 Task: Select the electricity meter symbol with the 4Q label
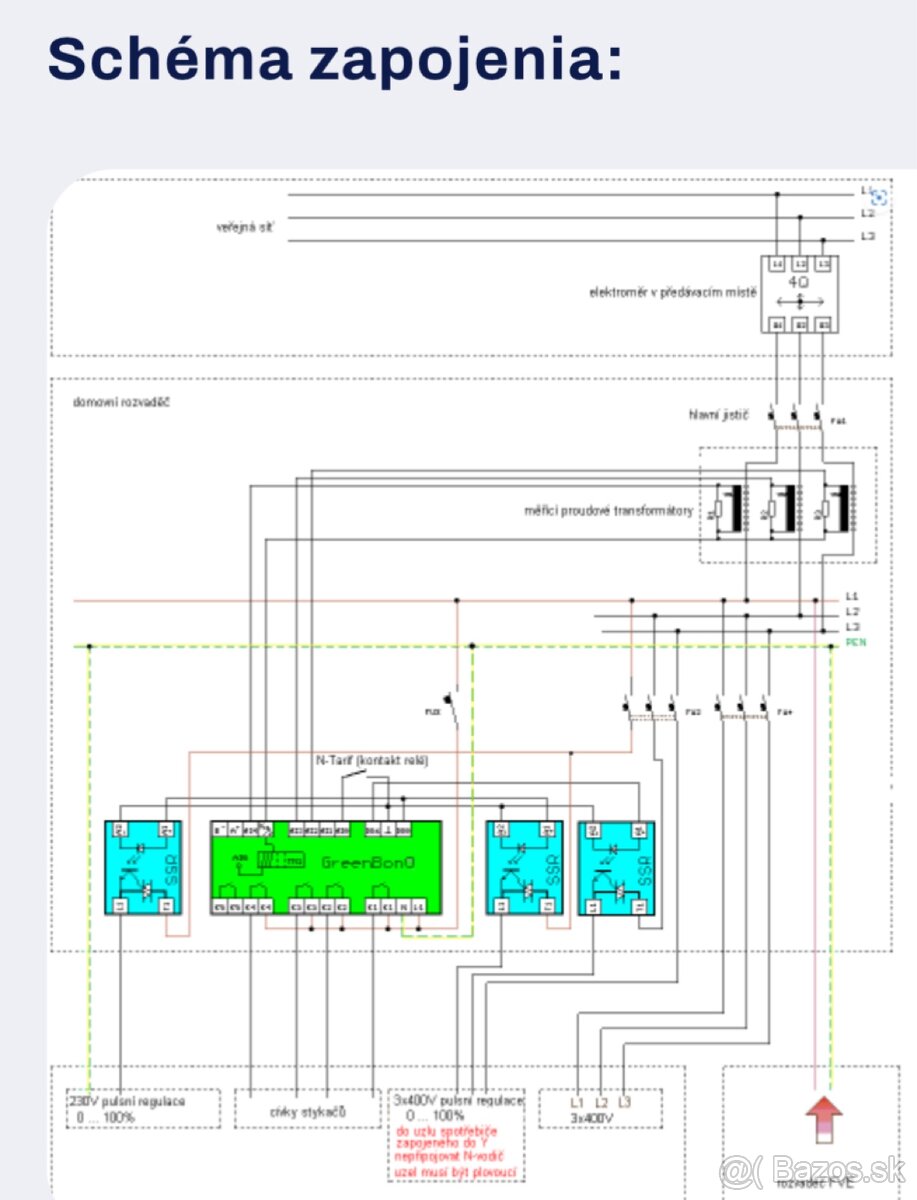pyautogui.click(x=799, y=294)
